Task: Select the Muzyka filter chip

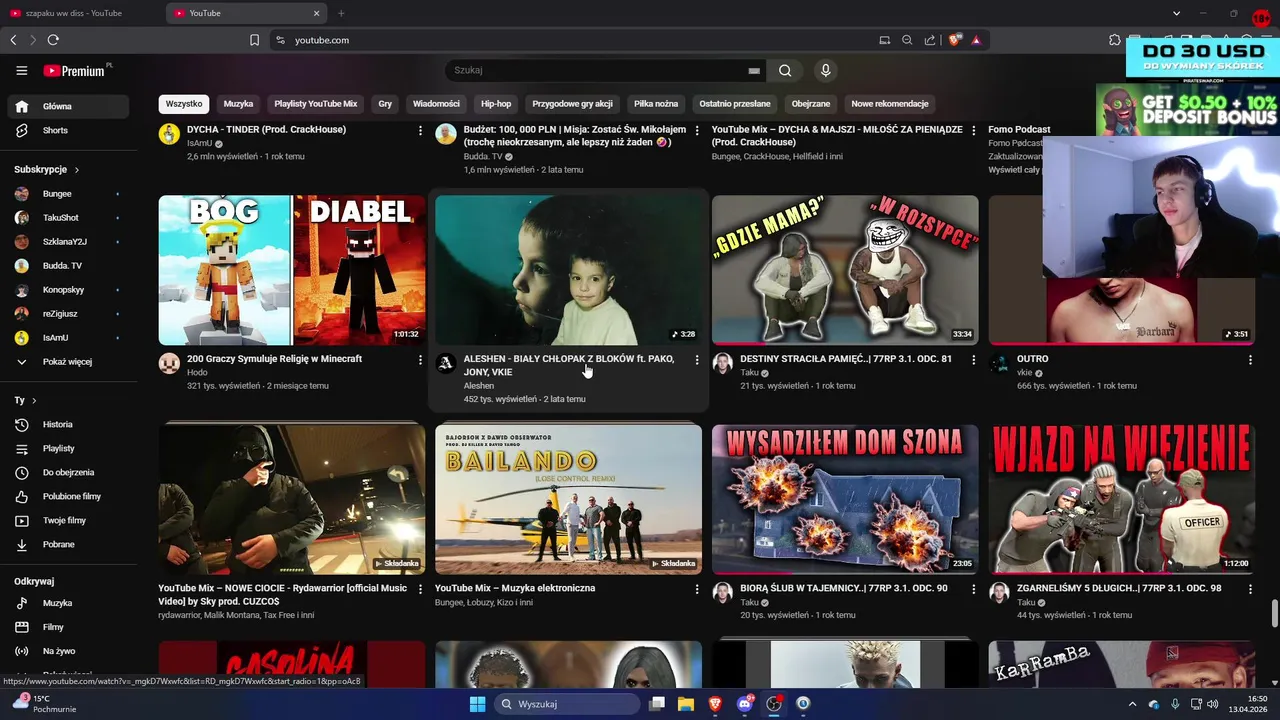Action: tap(238, 104)
